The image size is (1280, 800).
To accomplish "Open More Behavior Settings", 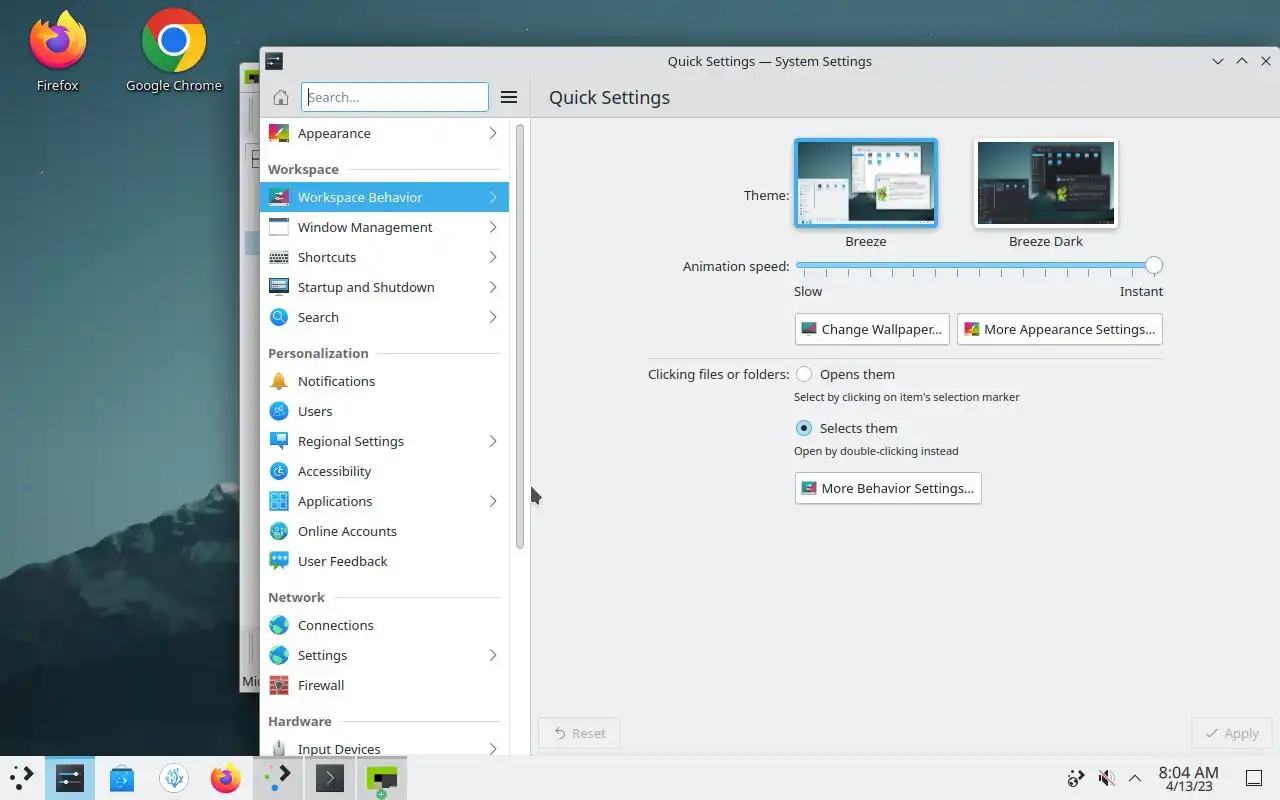I will (x=888, y=488).
